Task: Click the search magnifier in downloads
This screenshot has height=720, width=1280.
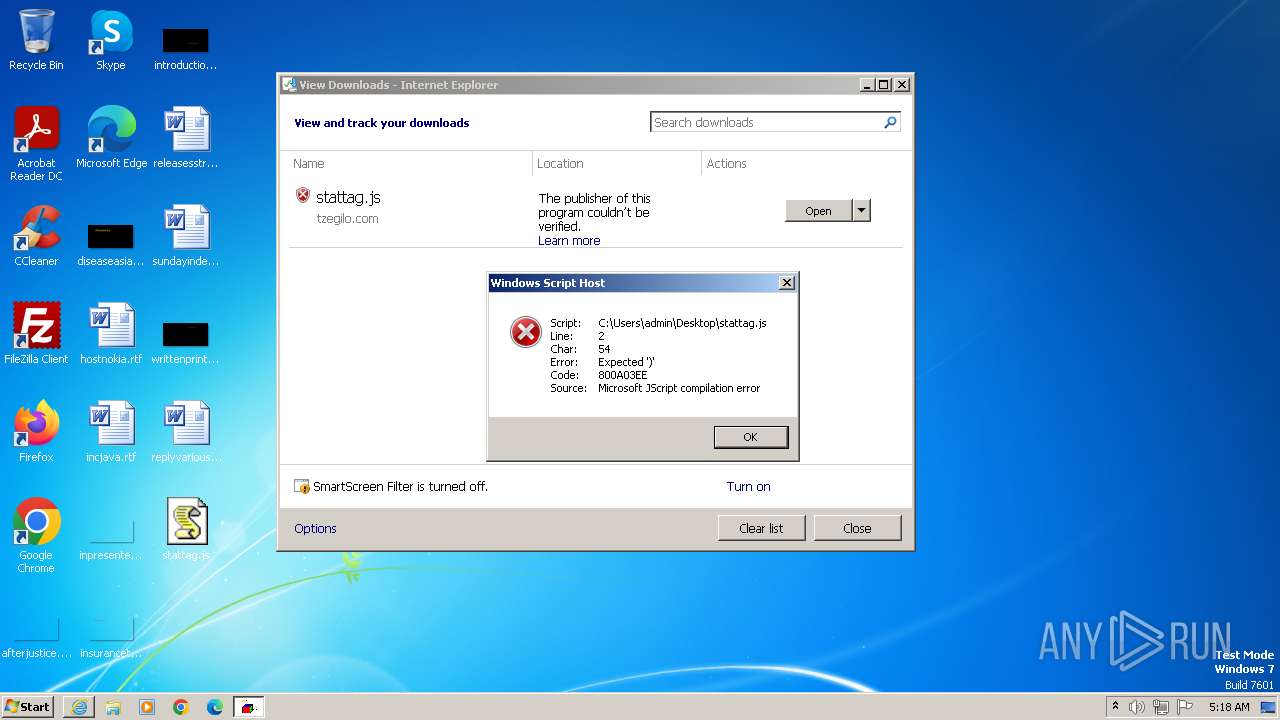Action: [x=890, y=122]
